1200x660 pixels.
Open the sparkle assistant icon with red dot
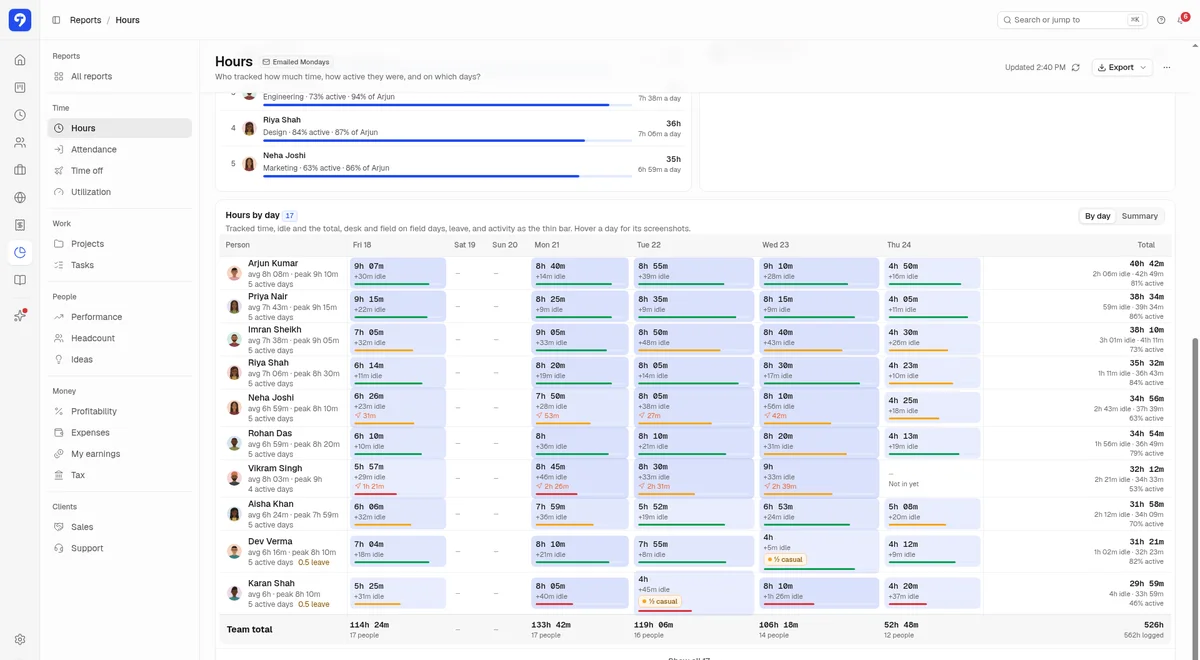tap(20, 315)
